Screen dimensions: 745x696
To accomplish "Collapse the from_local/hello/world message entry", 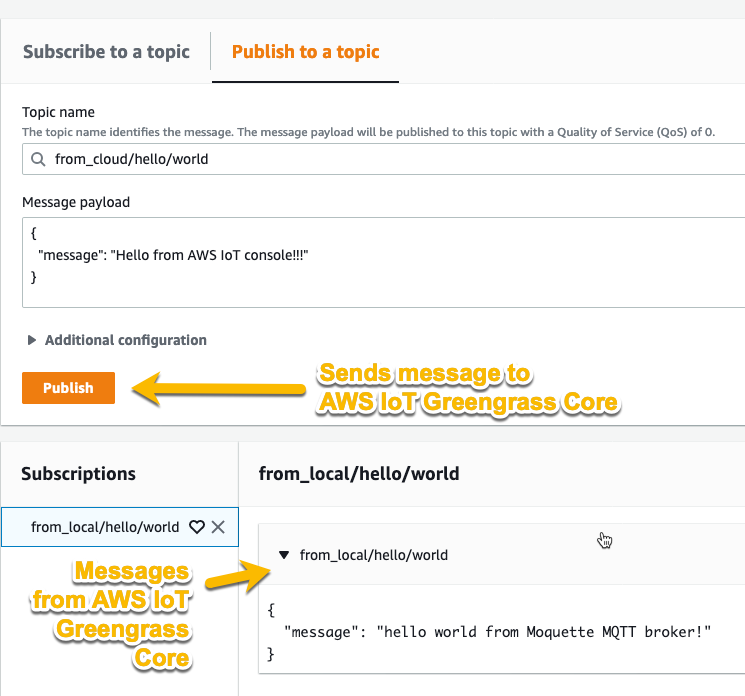I will coord(284,555).
